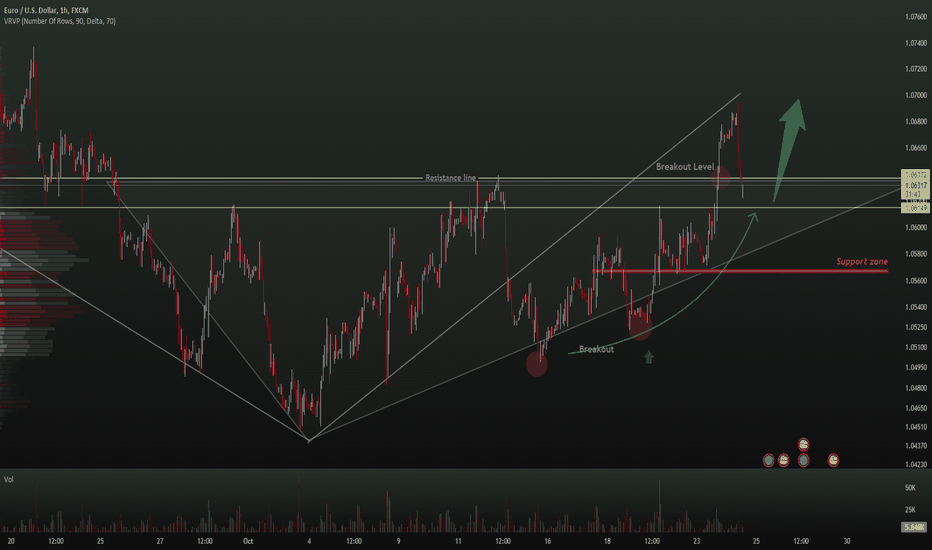Click date 30 on time axis
The width and height of the screenshot is (932, 550).
pyautogui.click(x=846, y=541)
